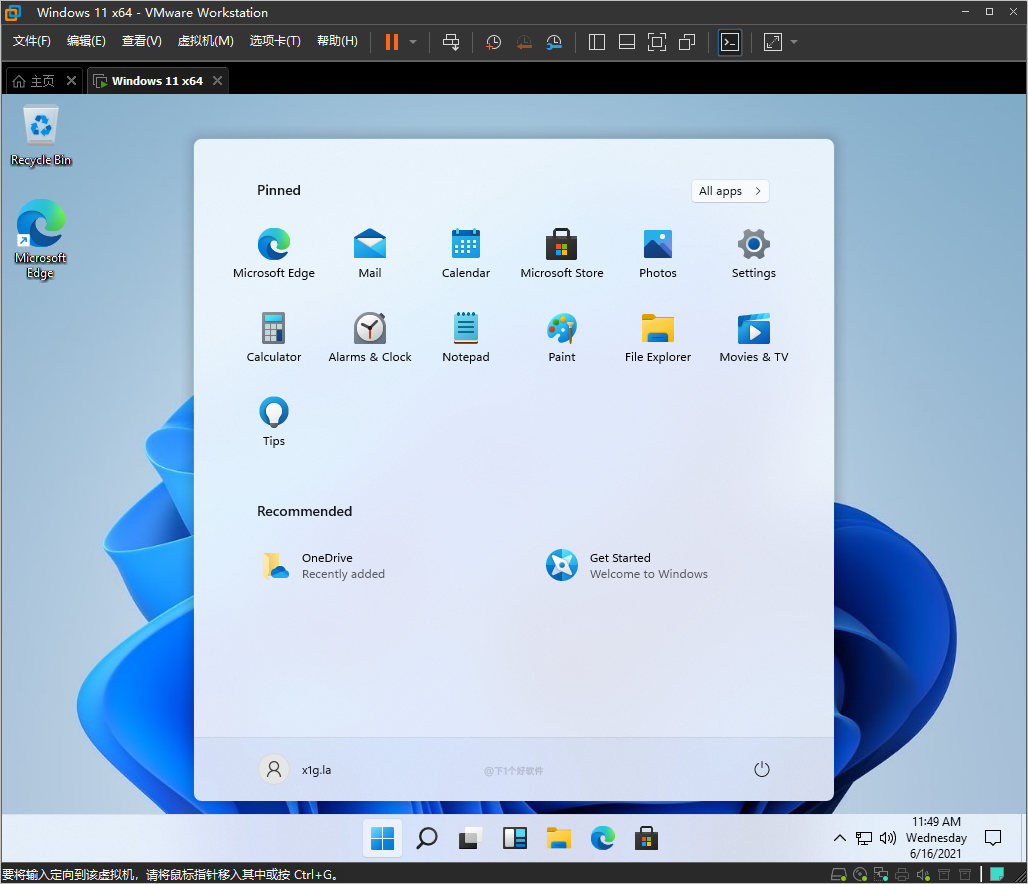Click the power button in the Start menu

click(762, 769)
